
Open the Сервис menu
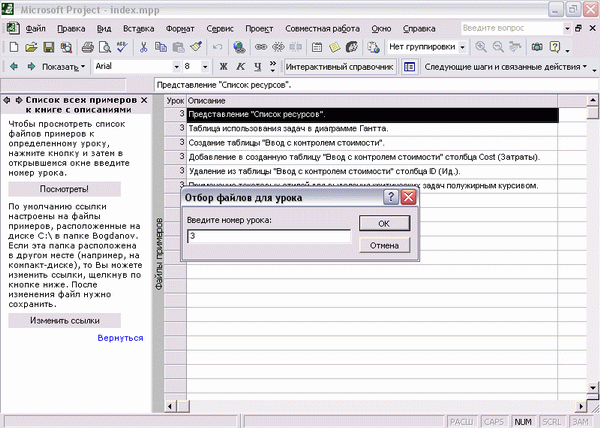220,29
